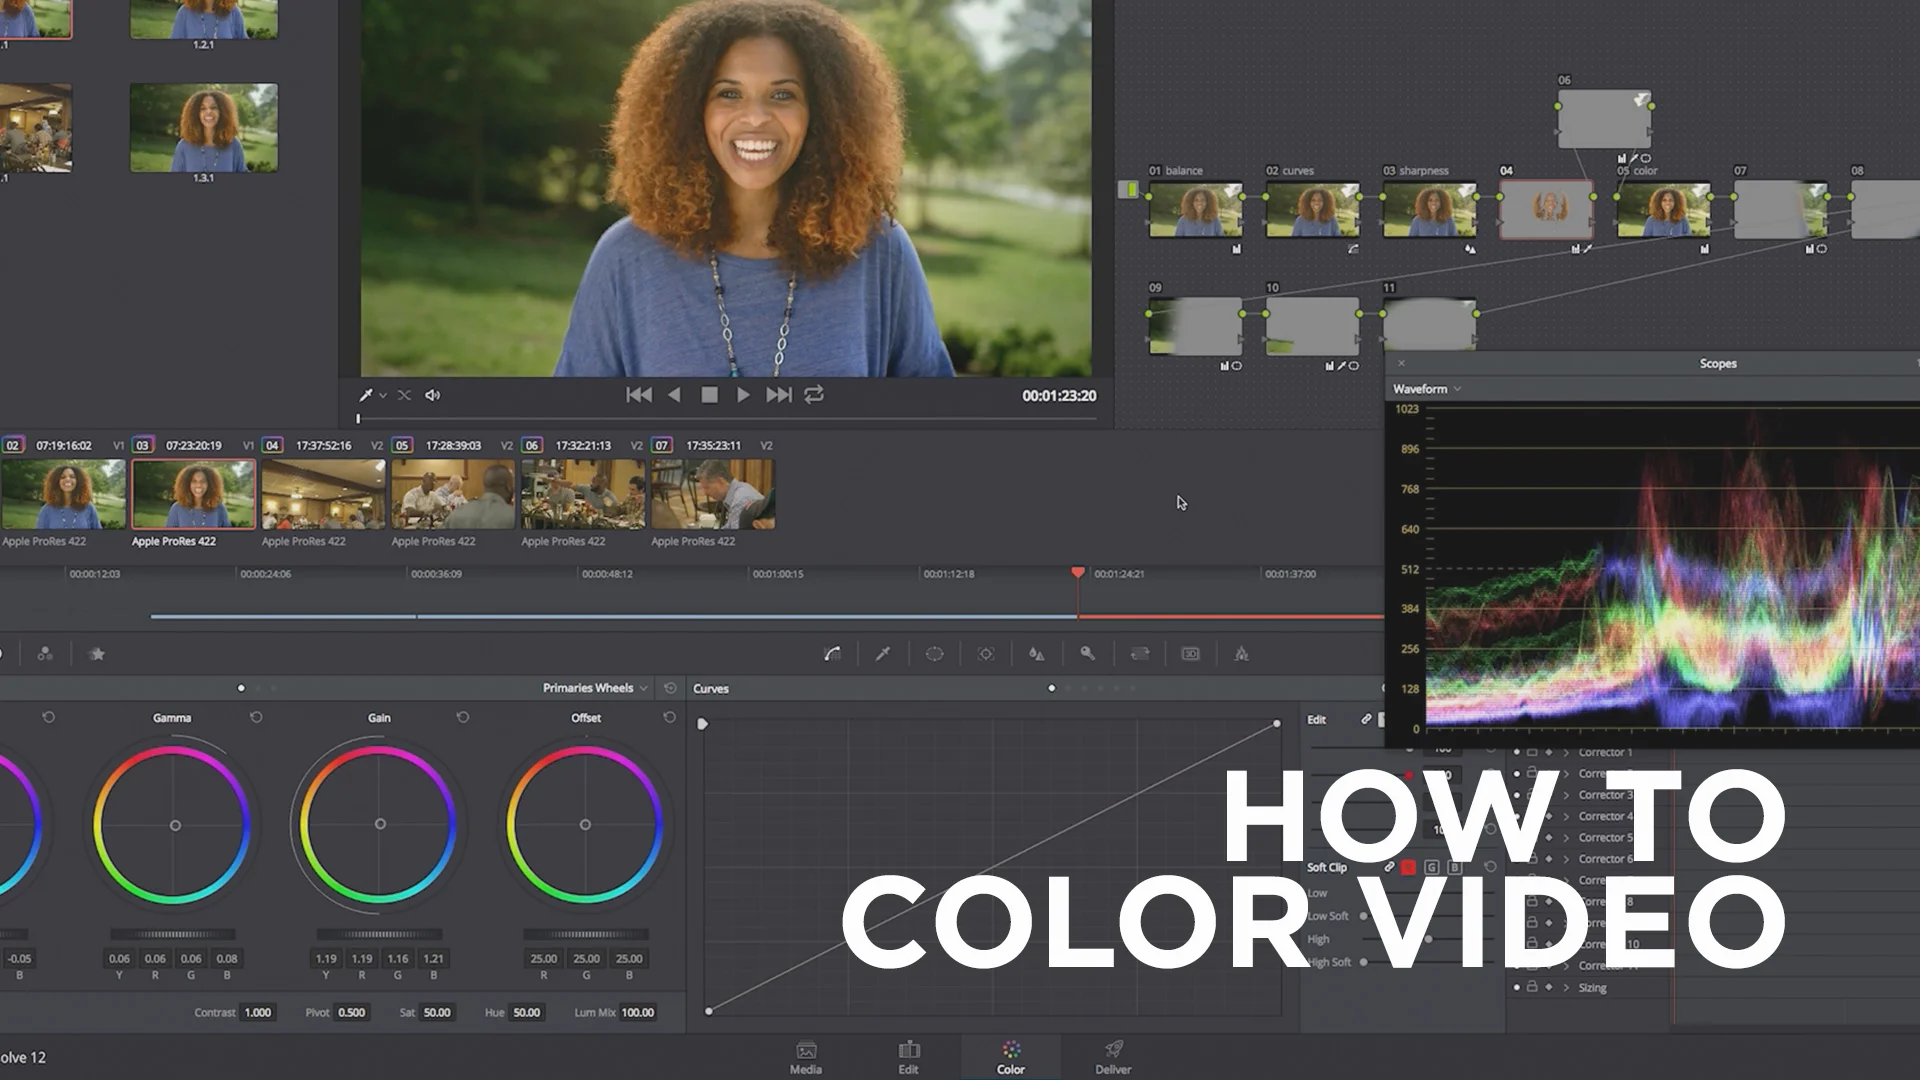The width and height of the screenshot is (1920, 1080).
Task: Click the Sat value field
Action: coord(437,1012)
